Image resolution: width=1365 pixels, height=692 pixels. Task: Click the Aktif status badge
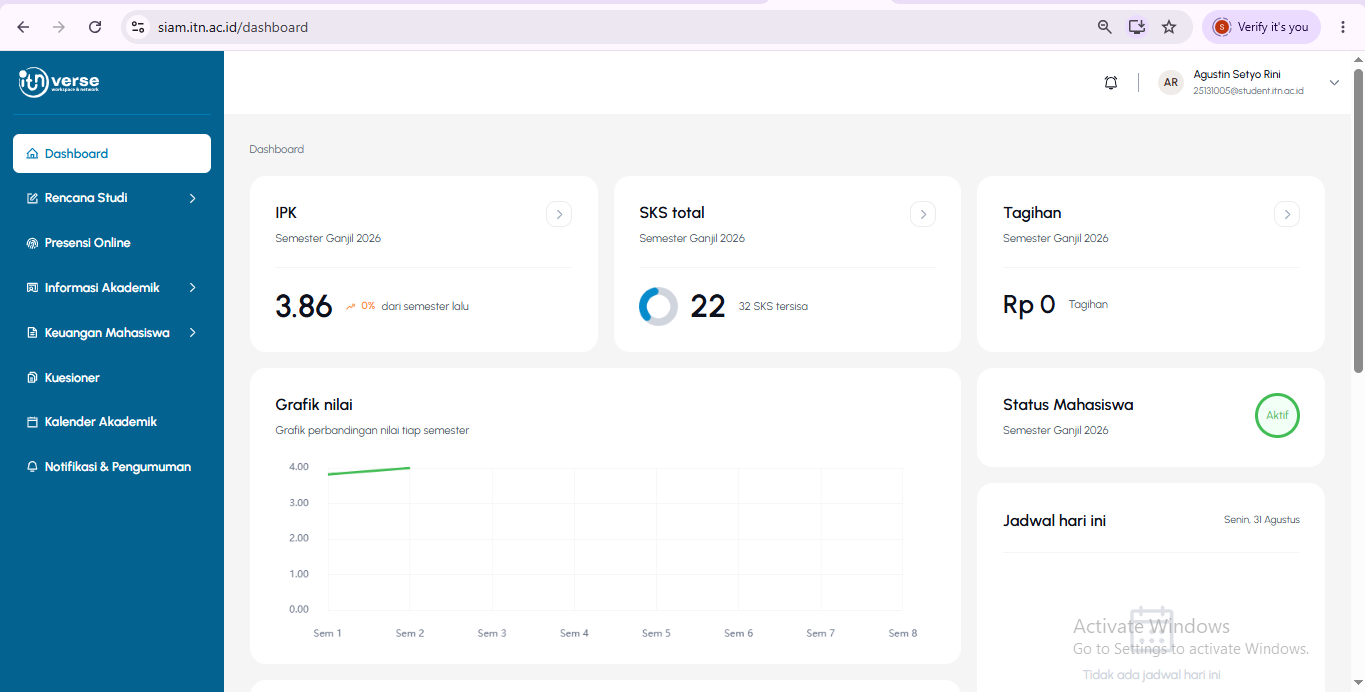tap(1277, 415)
